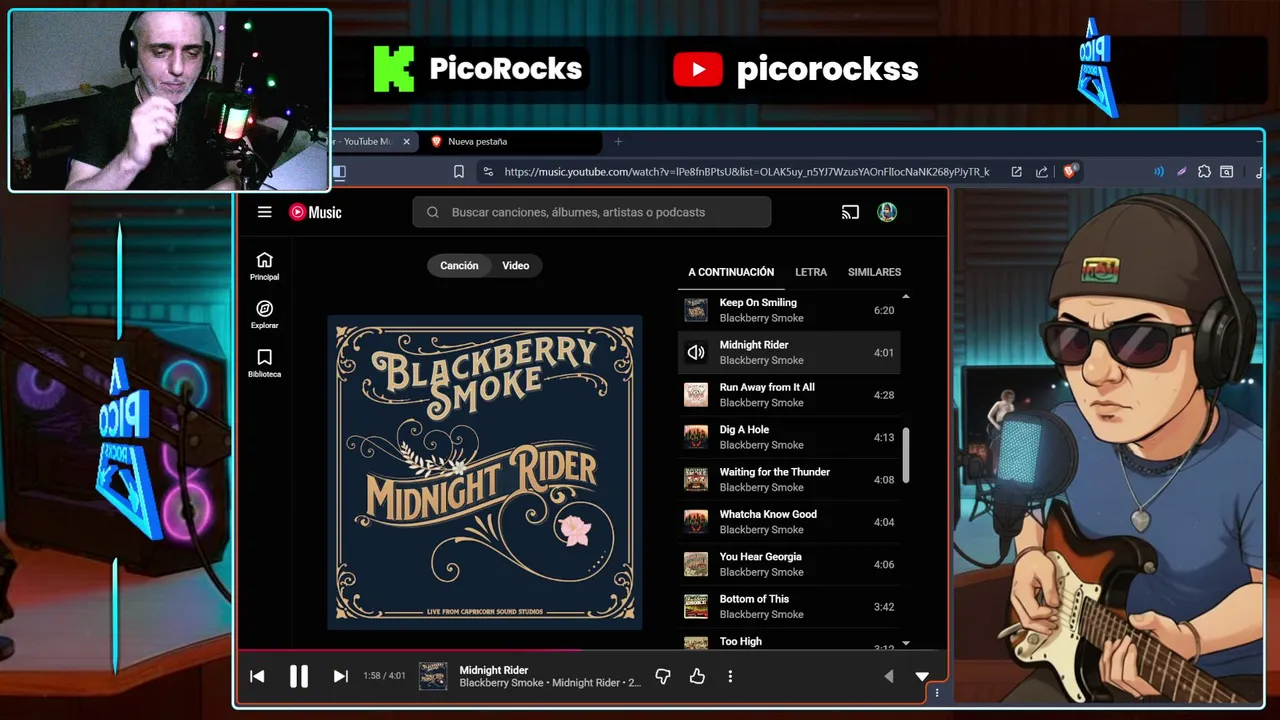Play Whatcha Know Good
The width and height of the screenshot is (1280, 720).
pos(789,522)
